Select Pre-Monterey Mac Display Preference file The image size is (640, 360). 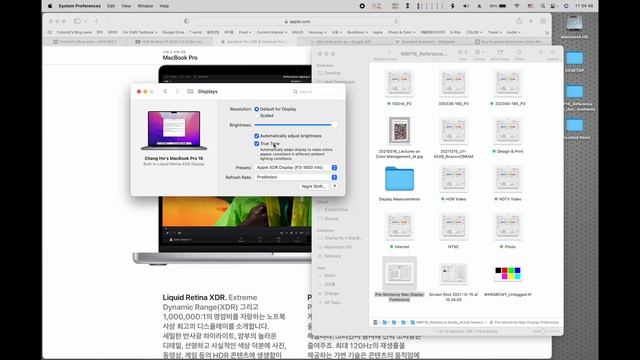[x=399, y=273]
